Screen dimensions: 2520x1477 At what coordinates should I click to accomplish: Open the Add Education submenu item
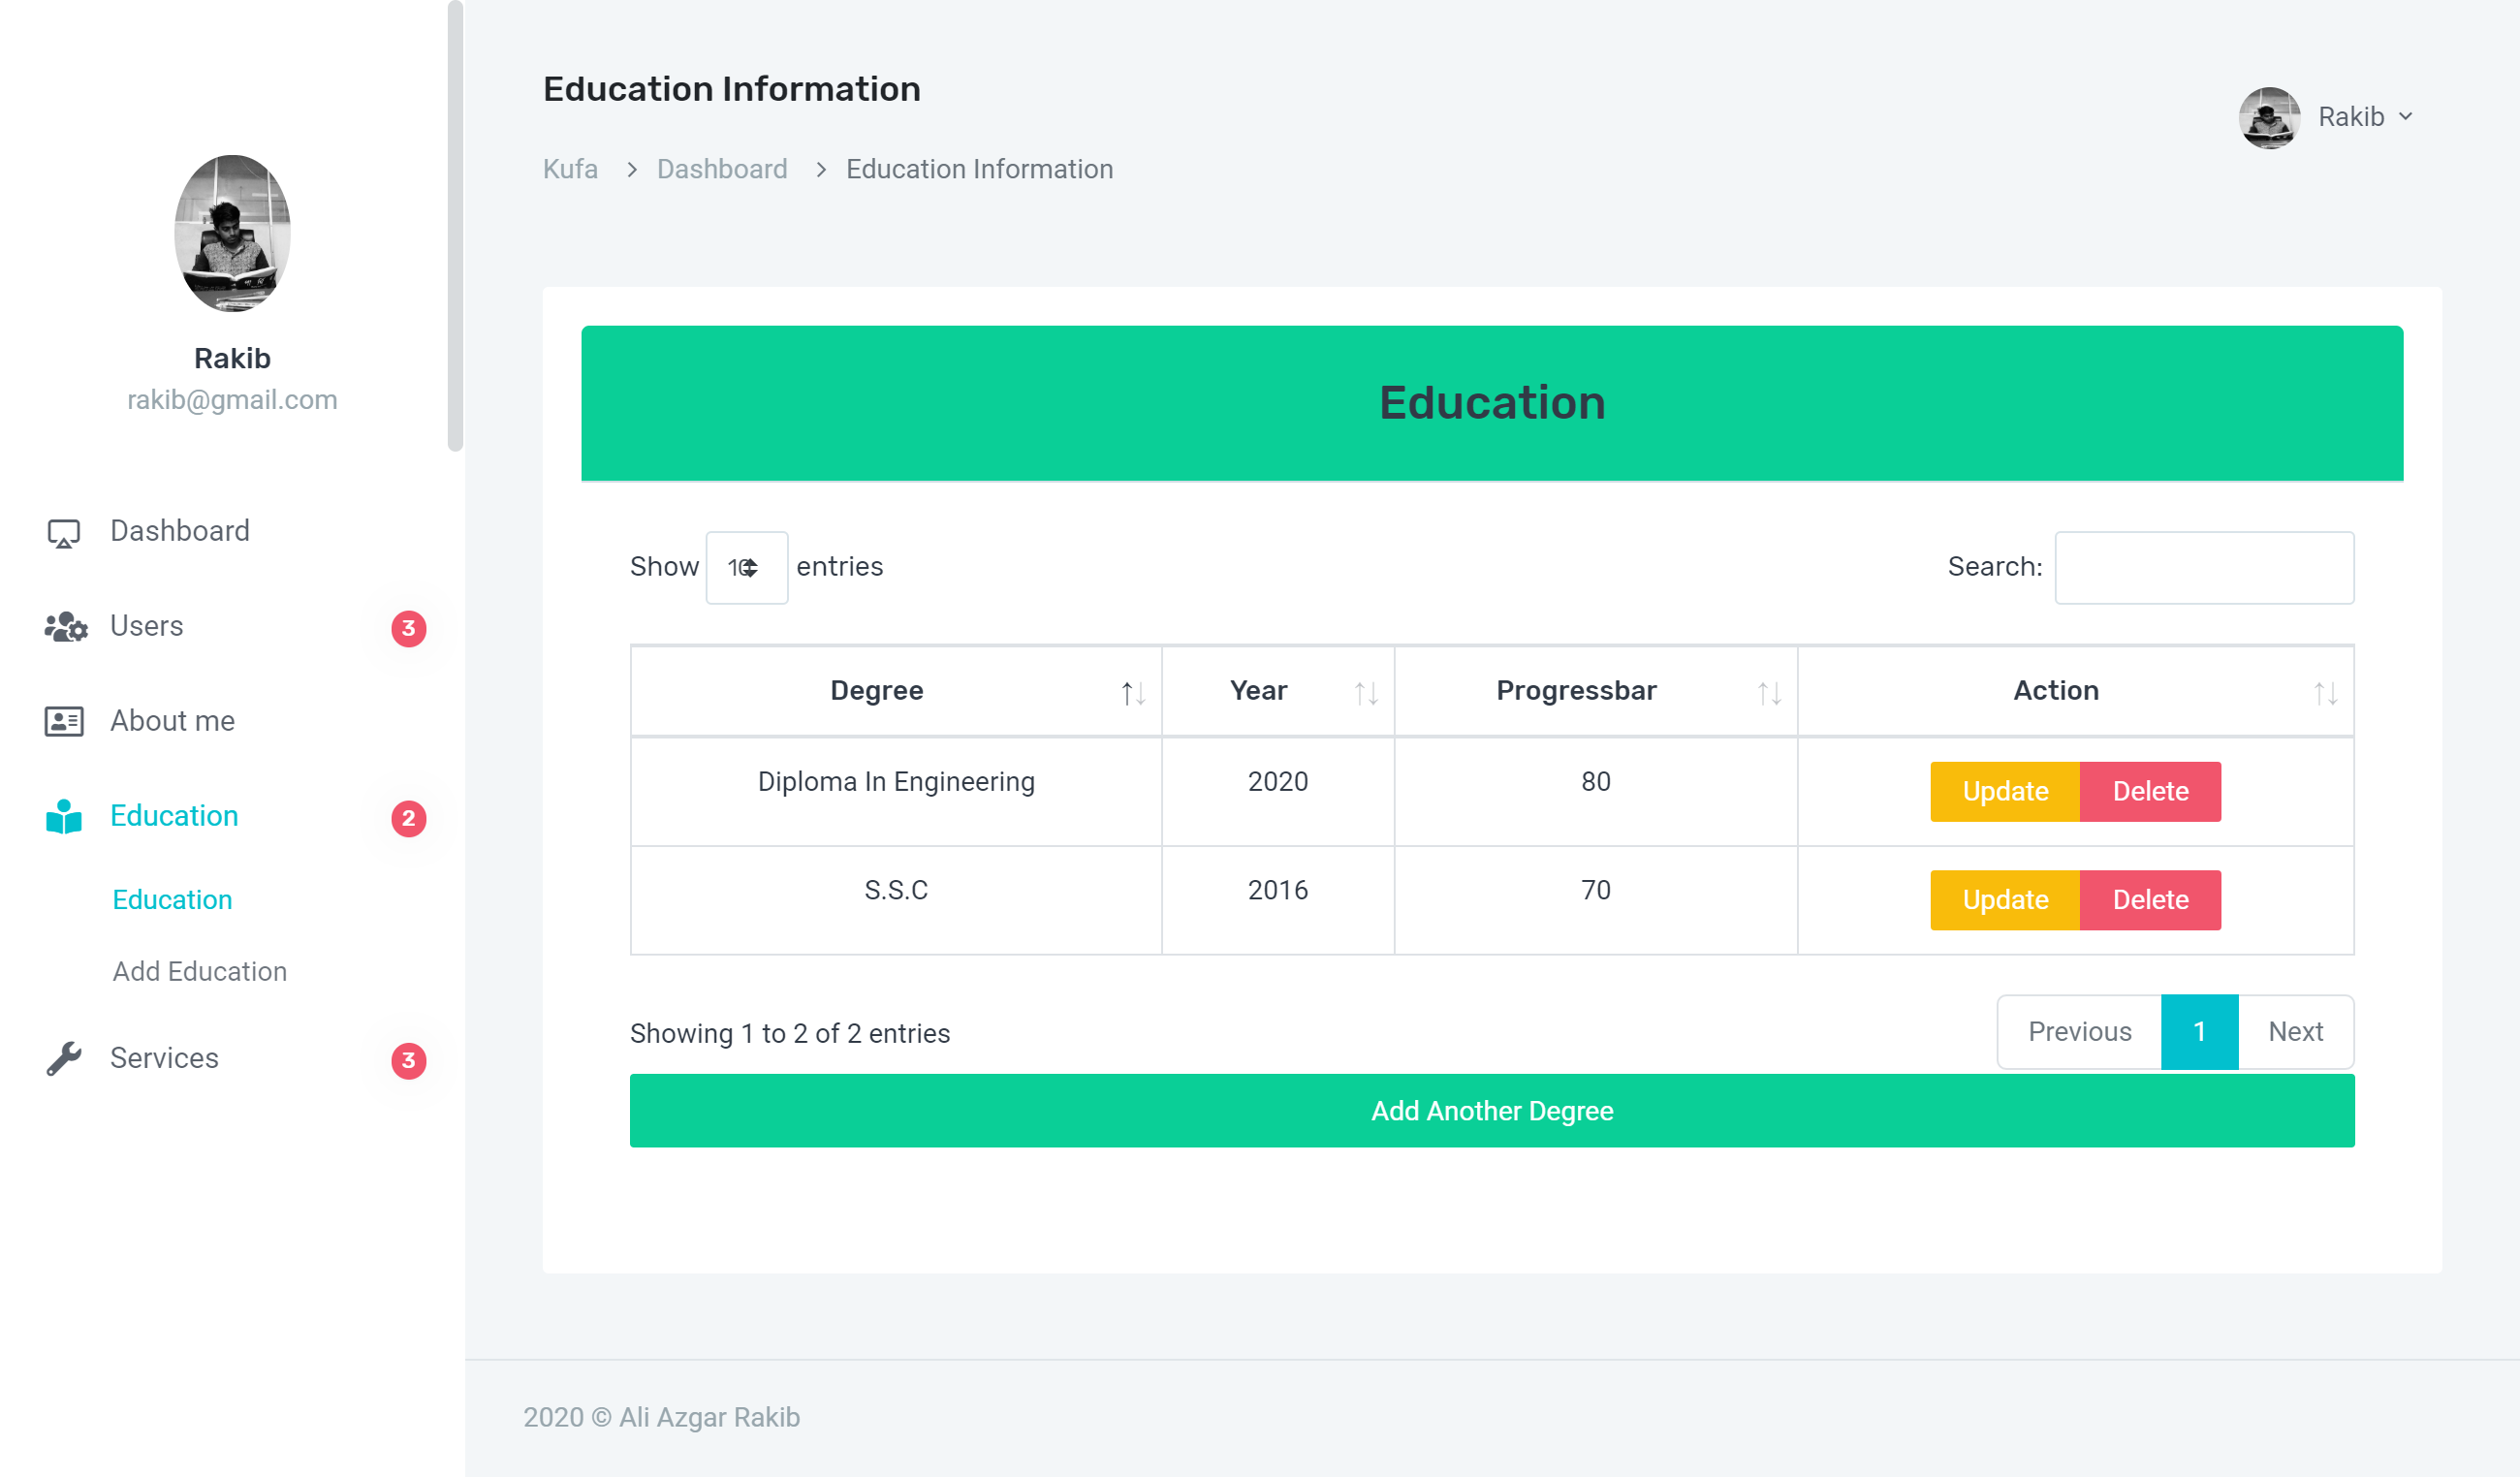tap(199, 971)
